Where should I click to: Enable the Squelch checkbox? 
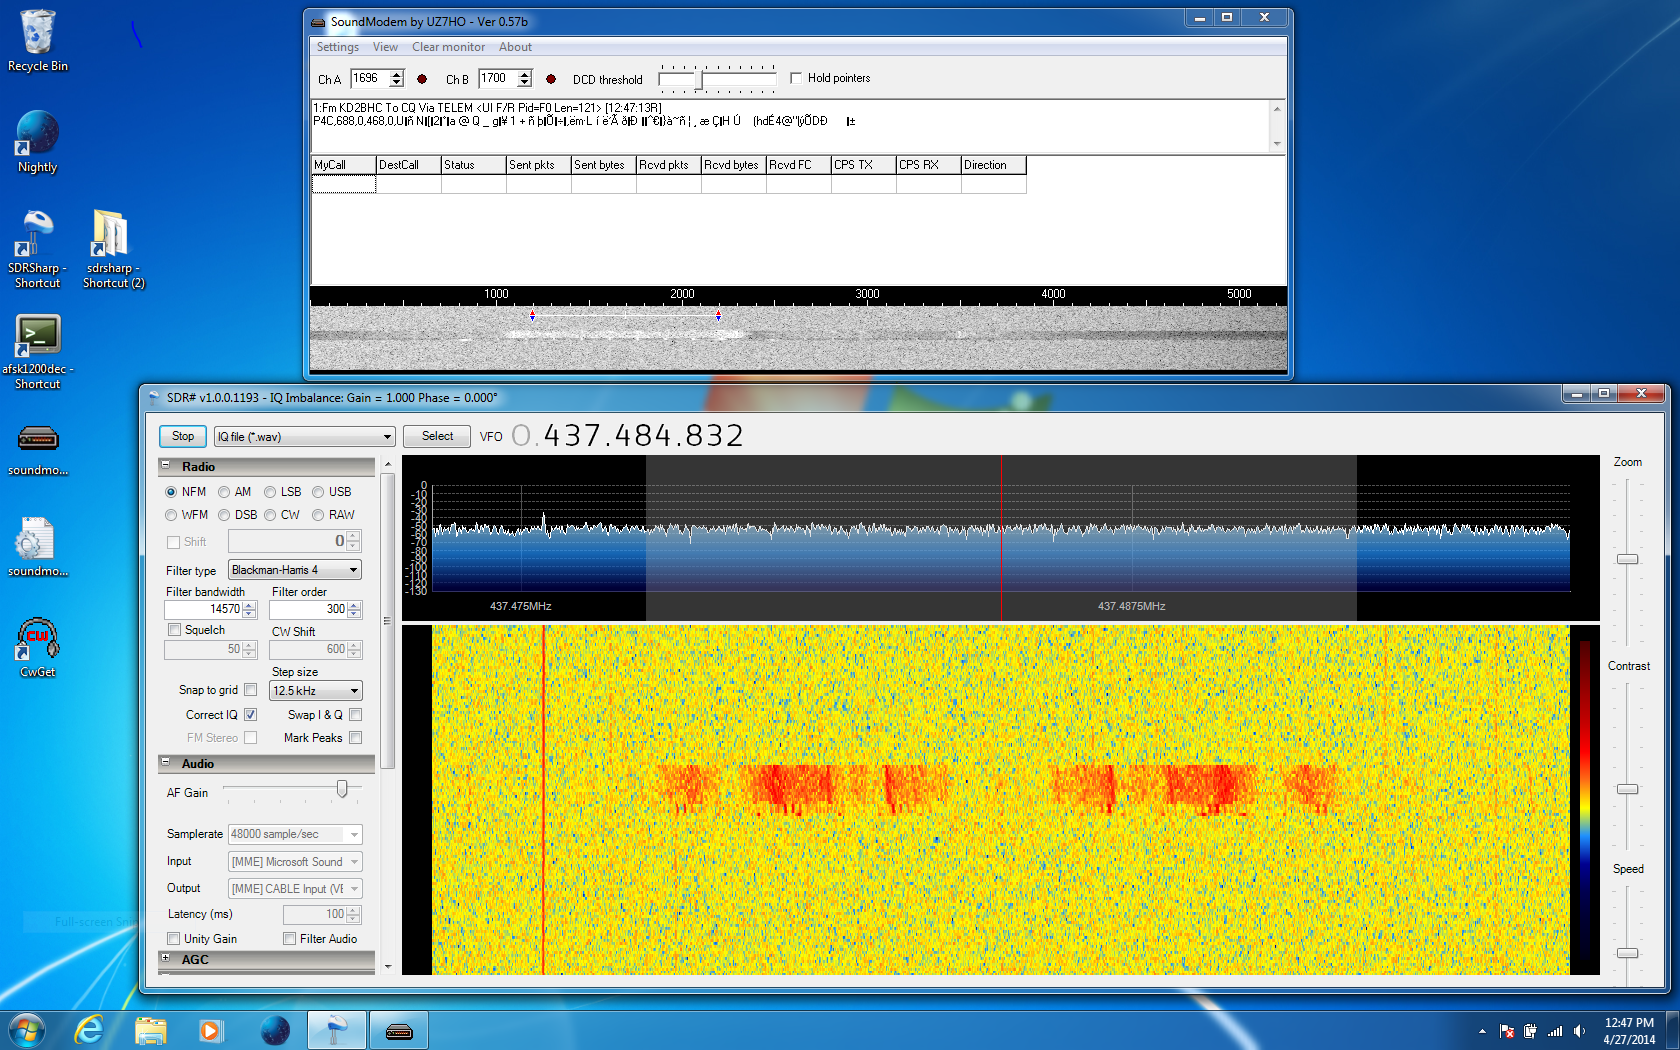point(175,630)
